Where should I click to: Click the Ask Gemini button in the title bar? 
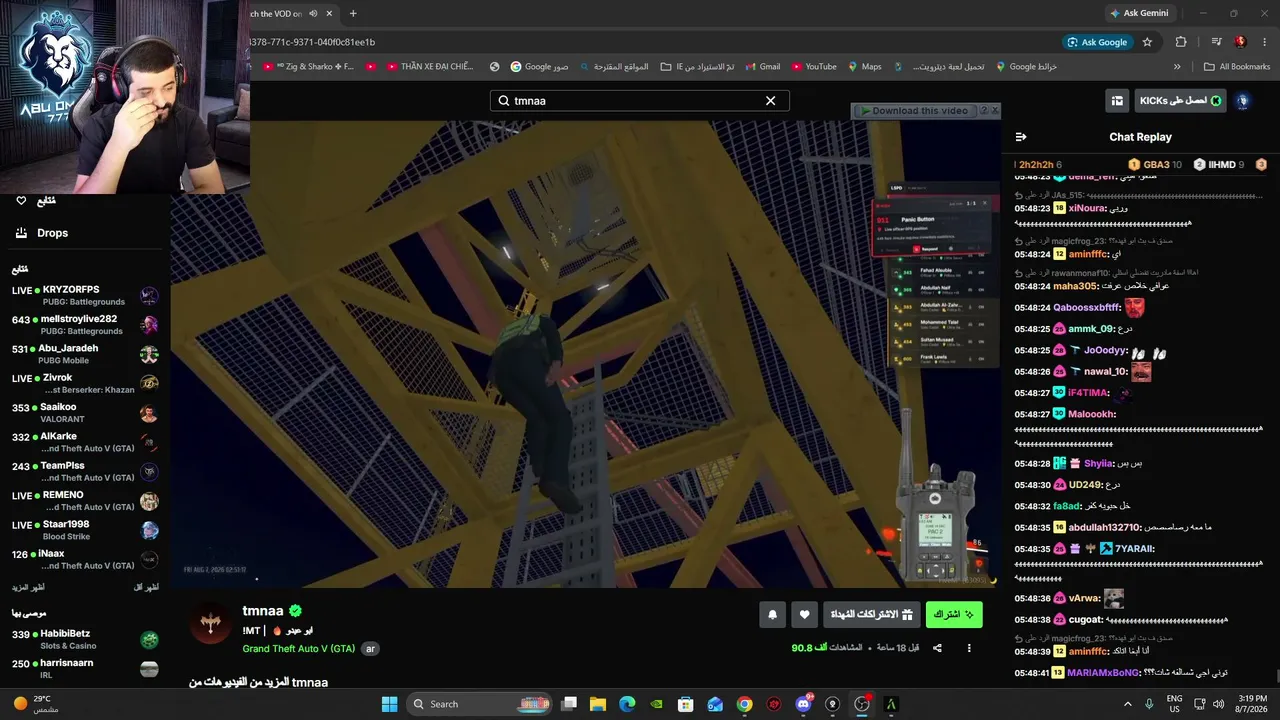[1138, 13]
